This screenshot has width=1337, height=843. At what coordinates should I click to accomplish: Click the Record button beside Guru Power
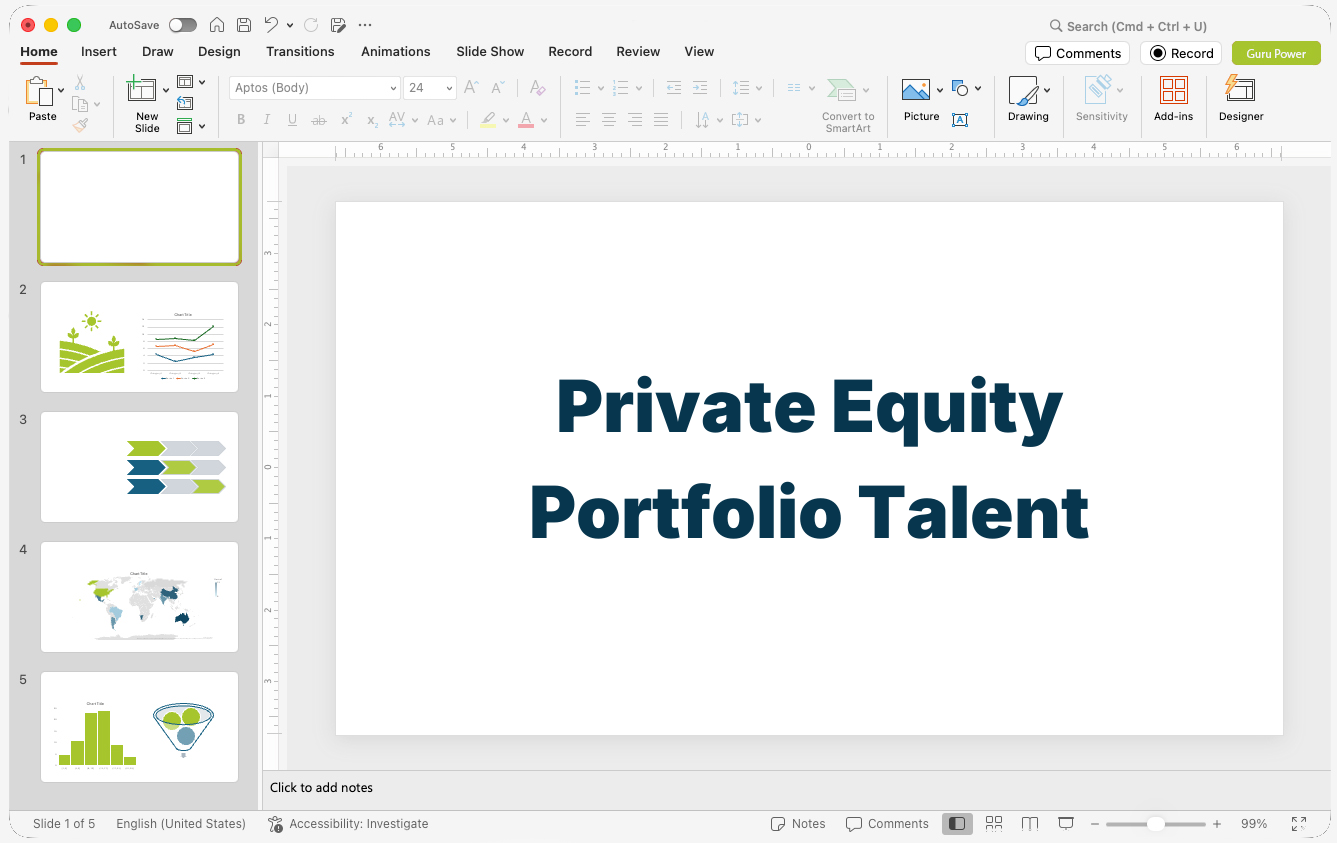click(1182, 53)
